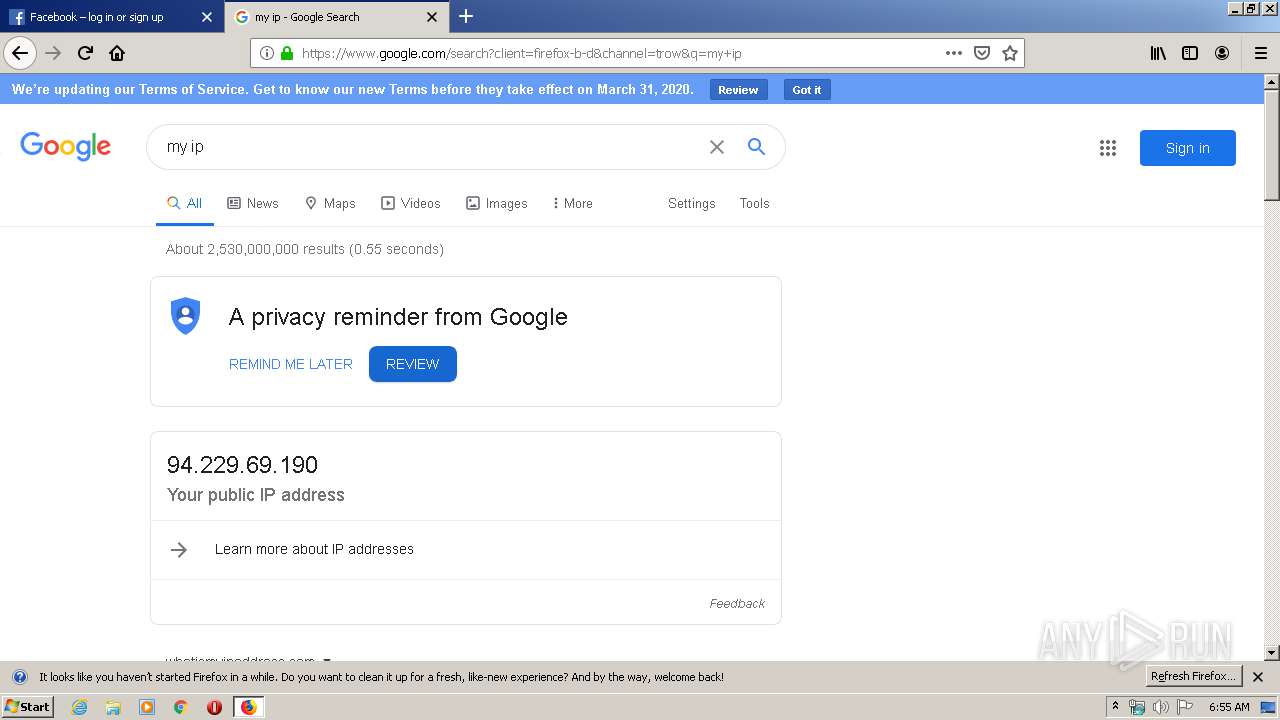Show site information icon in address bar
This screenshot has height=720, width=1280.
[x=267, y=53]
